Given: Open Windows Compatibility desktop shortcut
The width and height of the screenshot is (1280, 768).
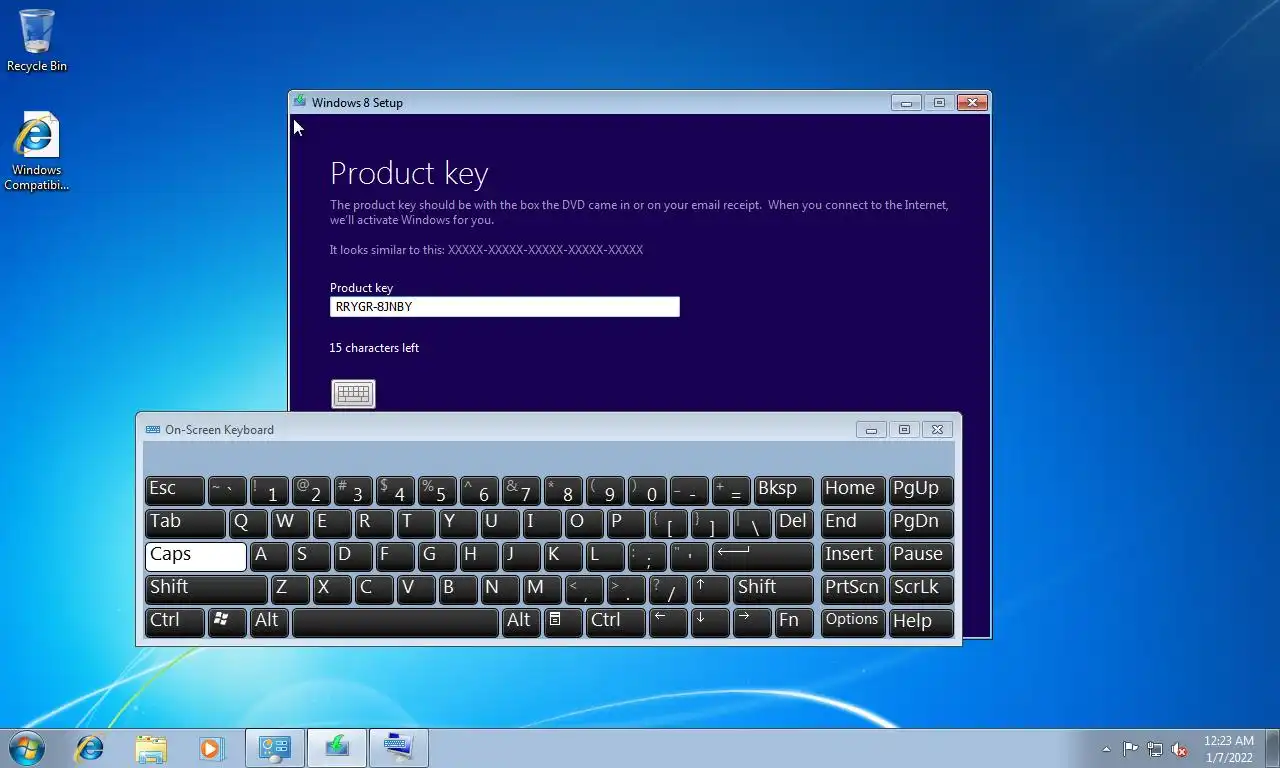Looking at the screenshot, I should [x=37, y=151].
